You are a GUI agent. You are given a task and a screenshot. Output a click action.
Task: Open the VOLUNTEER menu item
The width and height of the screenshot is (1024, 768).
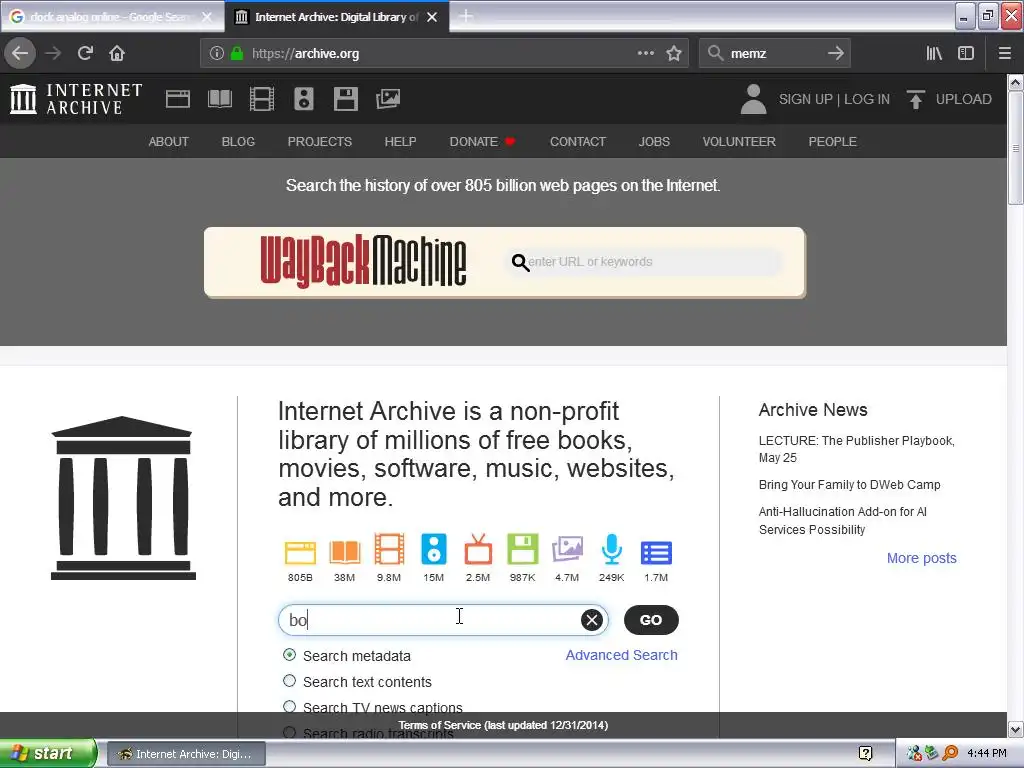[739, 141]
